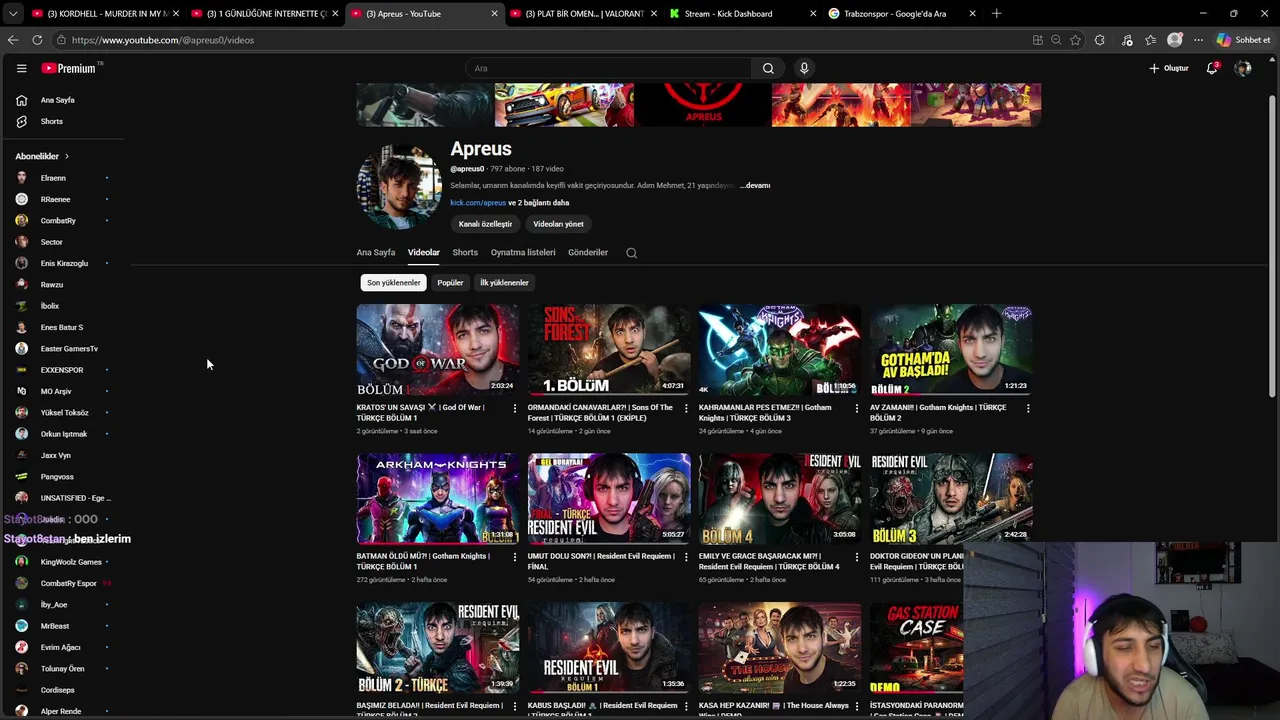Open Gönderiler channel tab

(588, 253)
